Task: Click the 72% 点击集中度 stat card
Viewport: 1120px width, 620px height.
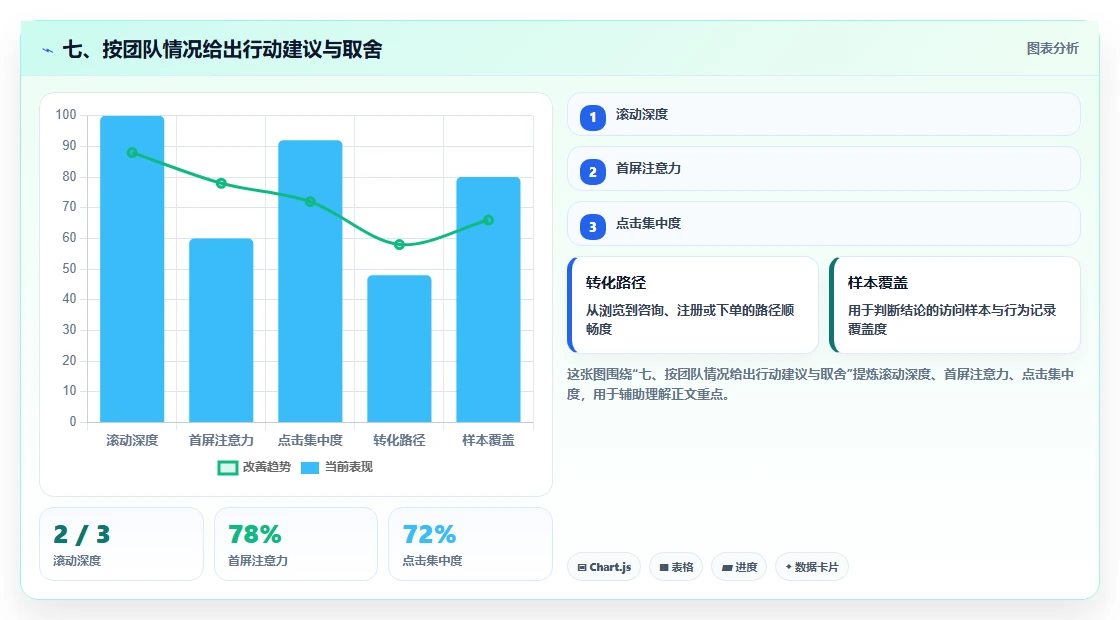Action: tap(471, 544)
